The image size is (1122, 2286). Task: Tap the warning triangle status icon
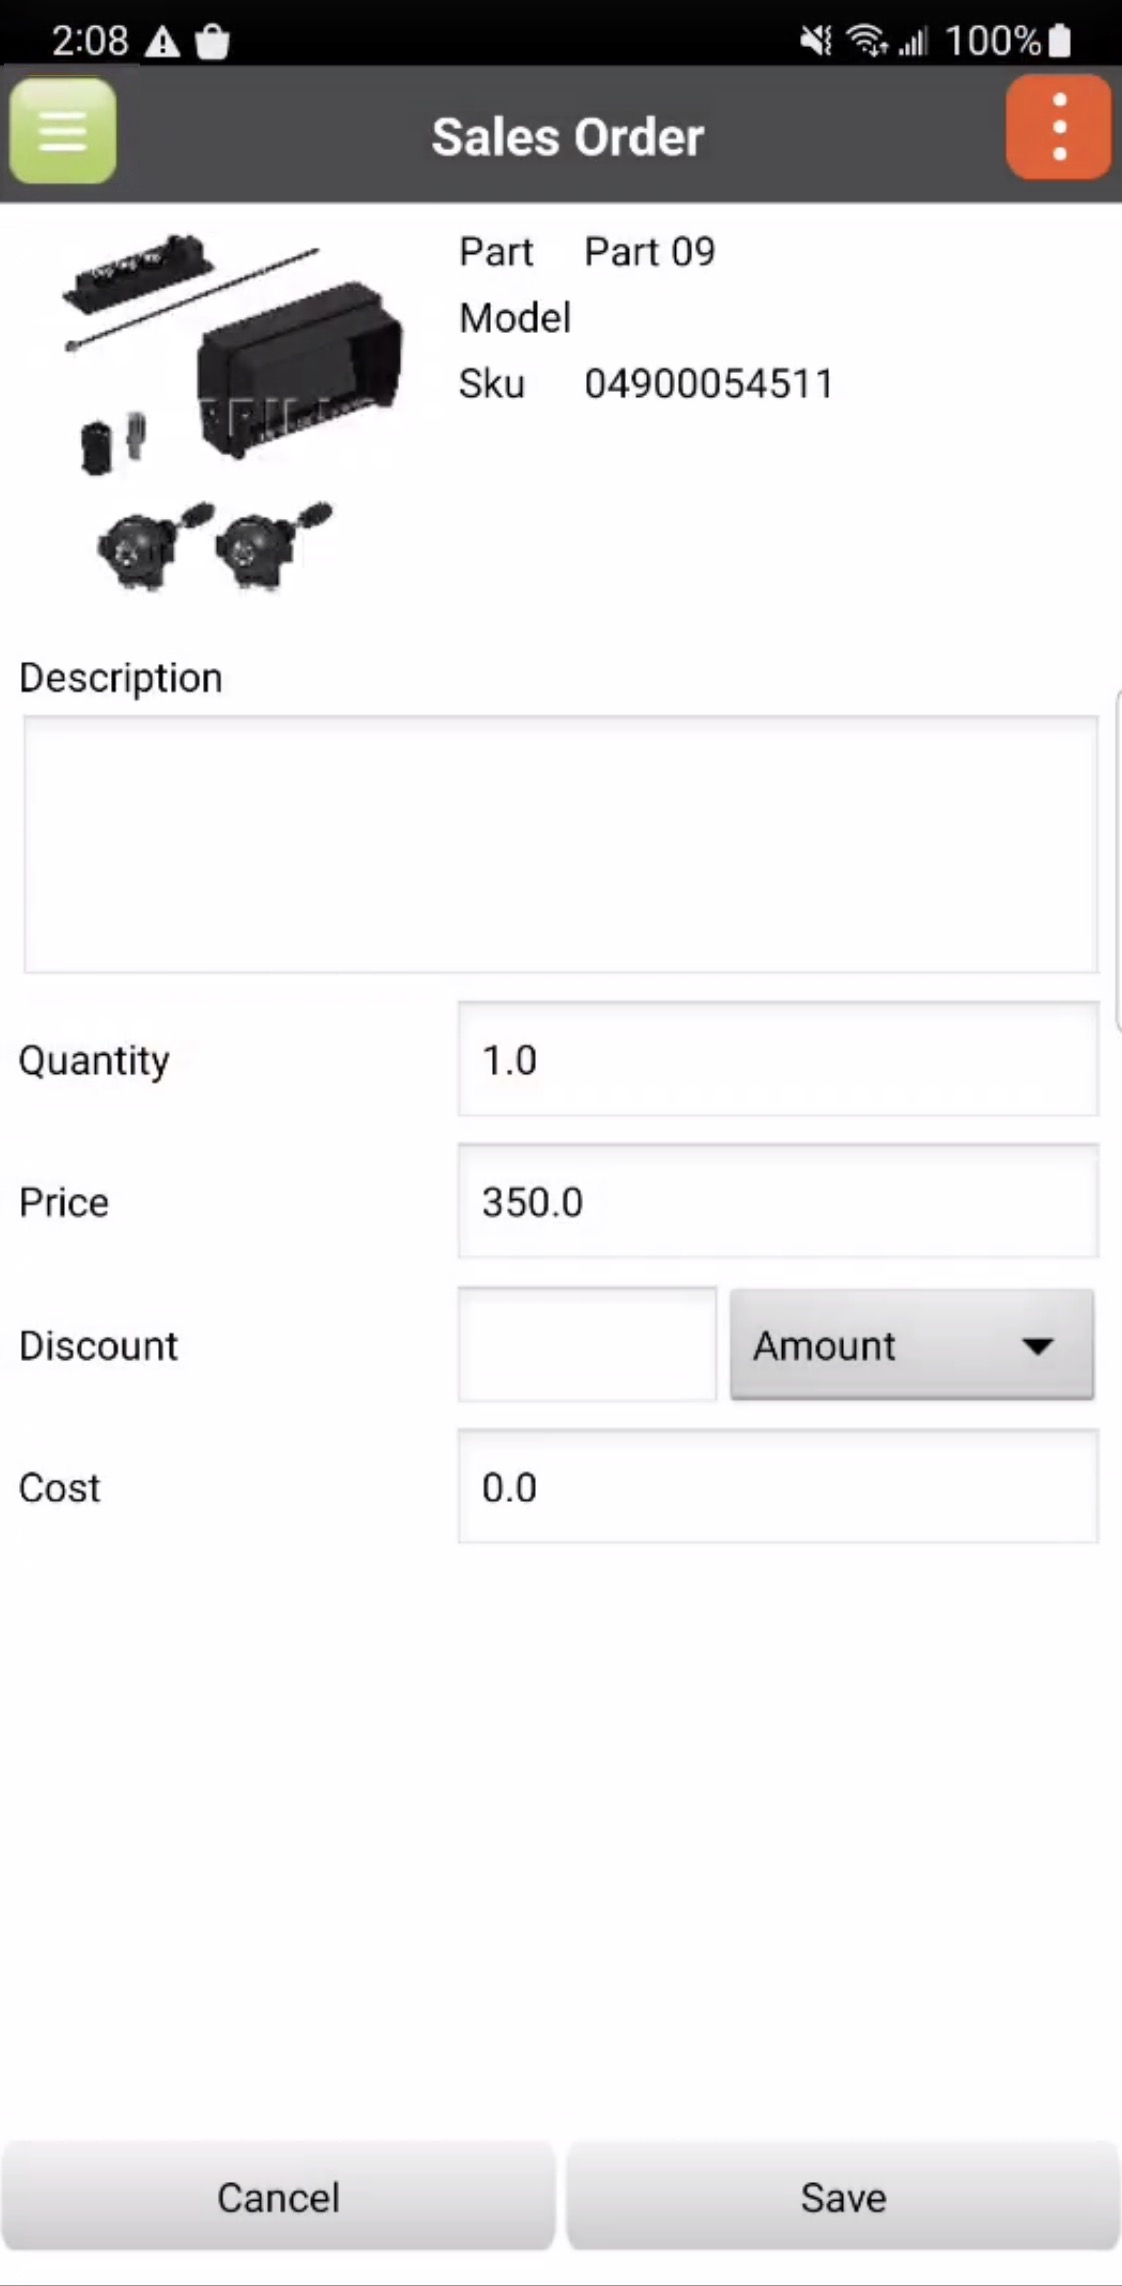click(x=162, y=43)
